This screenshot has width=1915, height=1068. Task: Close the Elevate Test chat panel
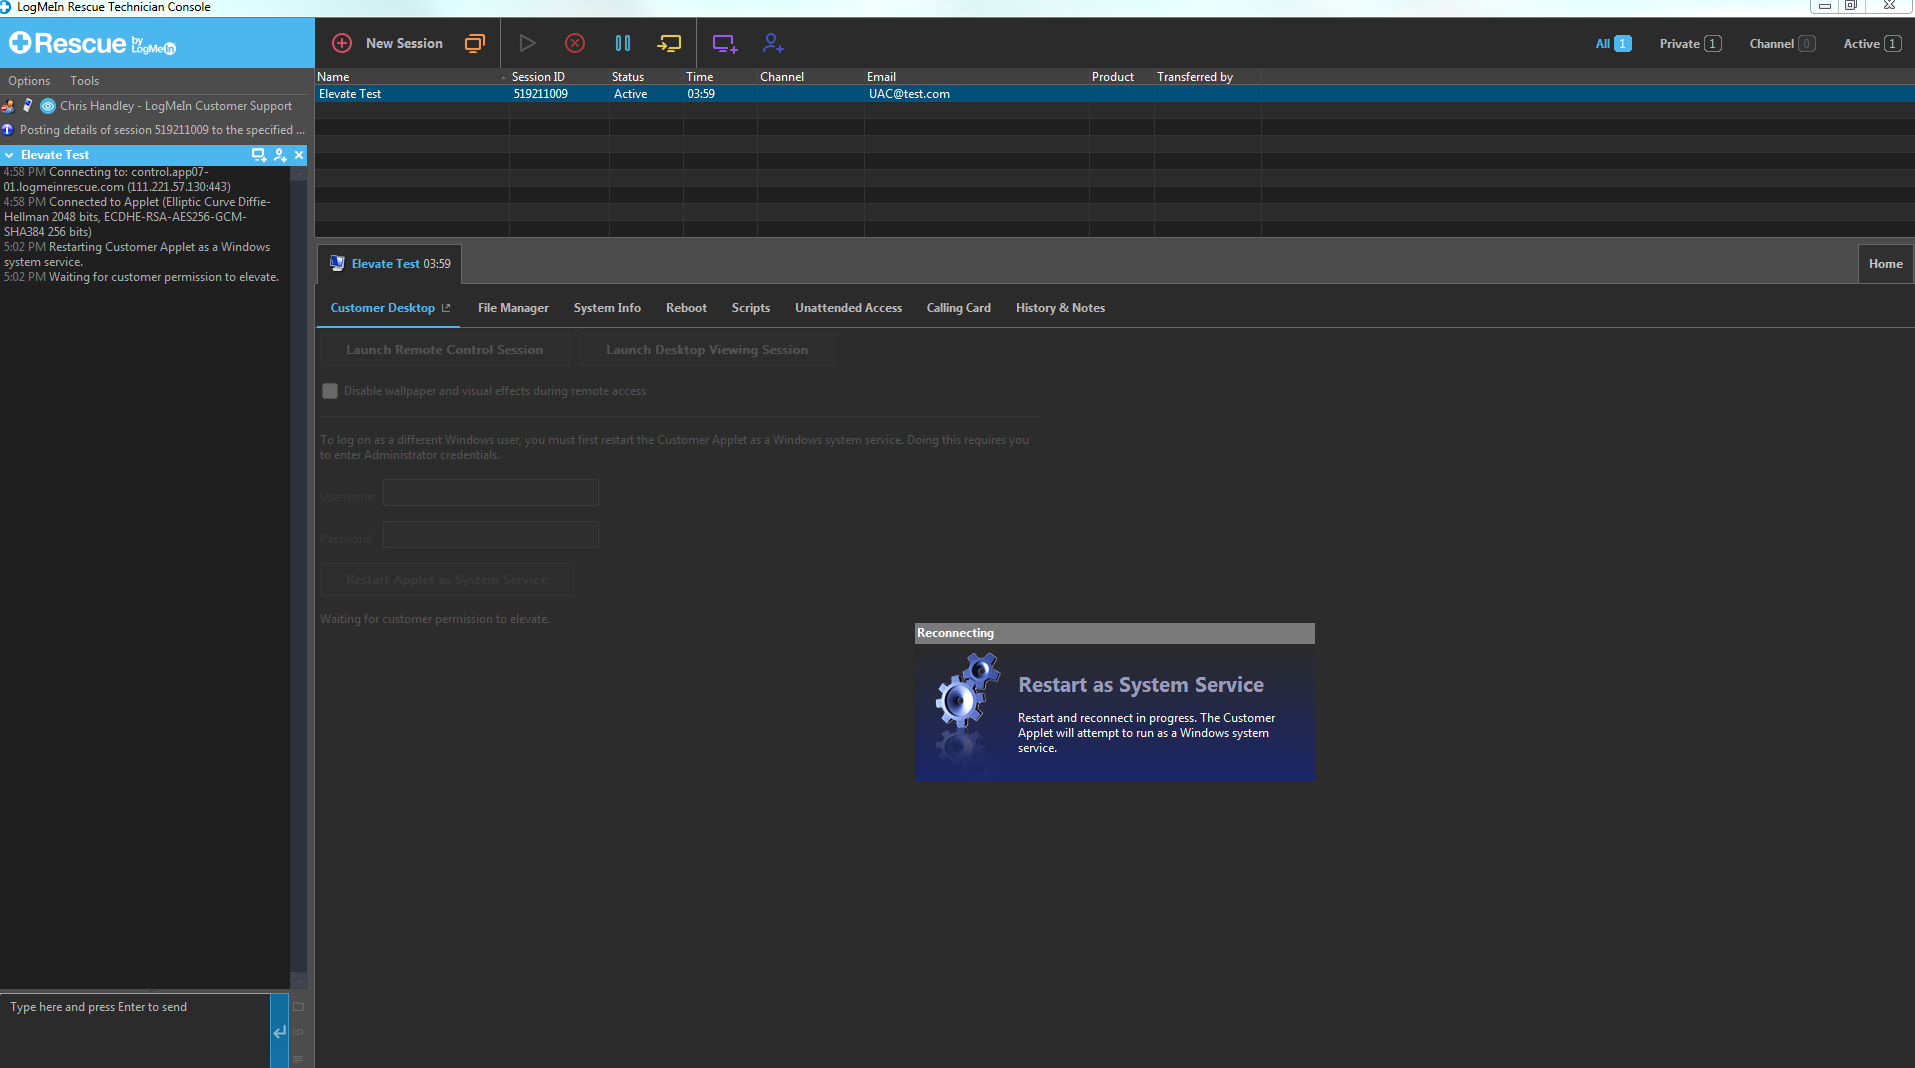click(x=299, y=155)
